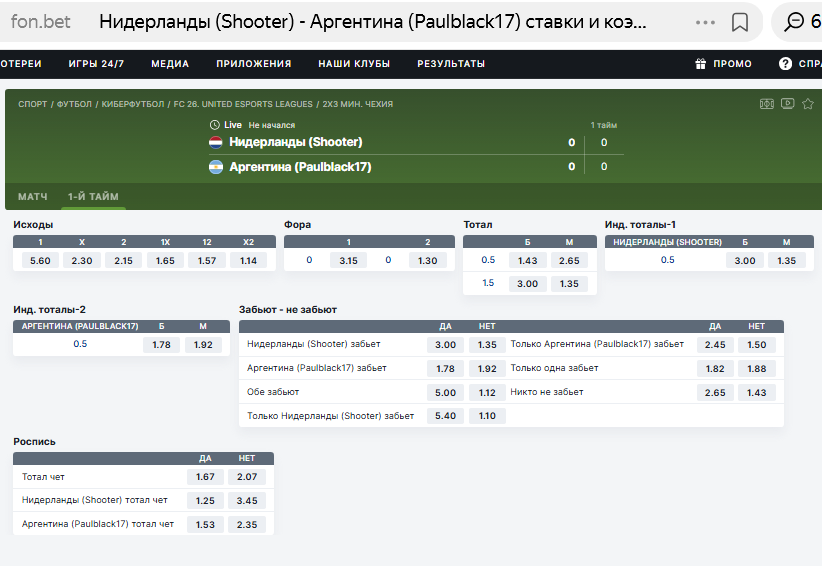Click the zoom-out magnifier icon
The height and width of the screenshot is (566, 822).
click(794, 21)
